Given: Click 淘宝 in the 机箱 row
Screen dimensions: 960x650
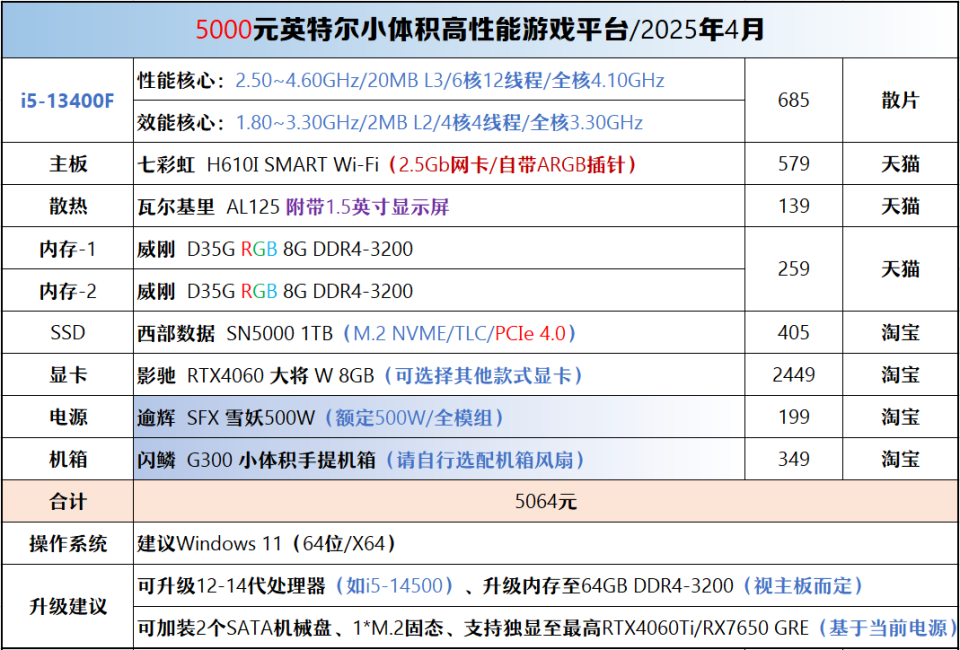Looking at the screenshot, I should 901,459.
